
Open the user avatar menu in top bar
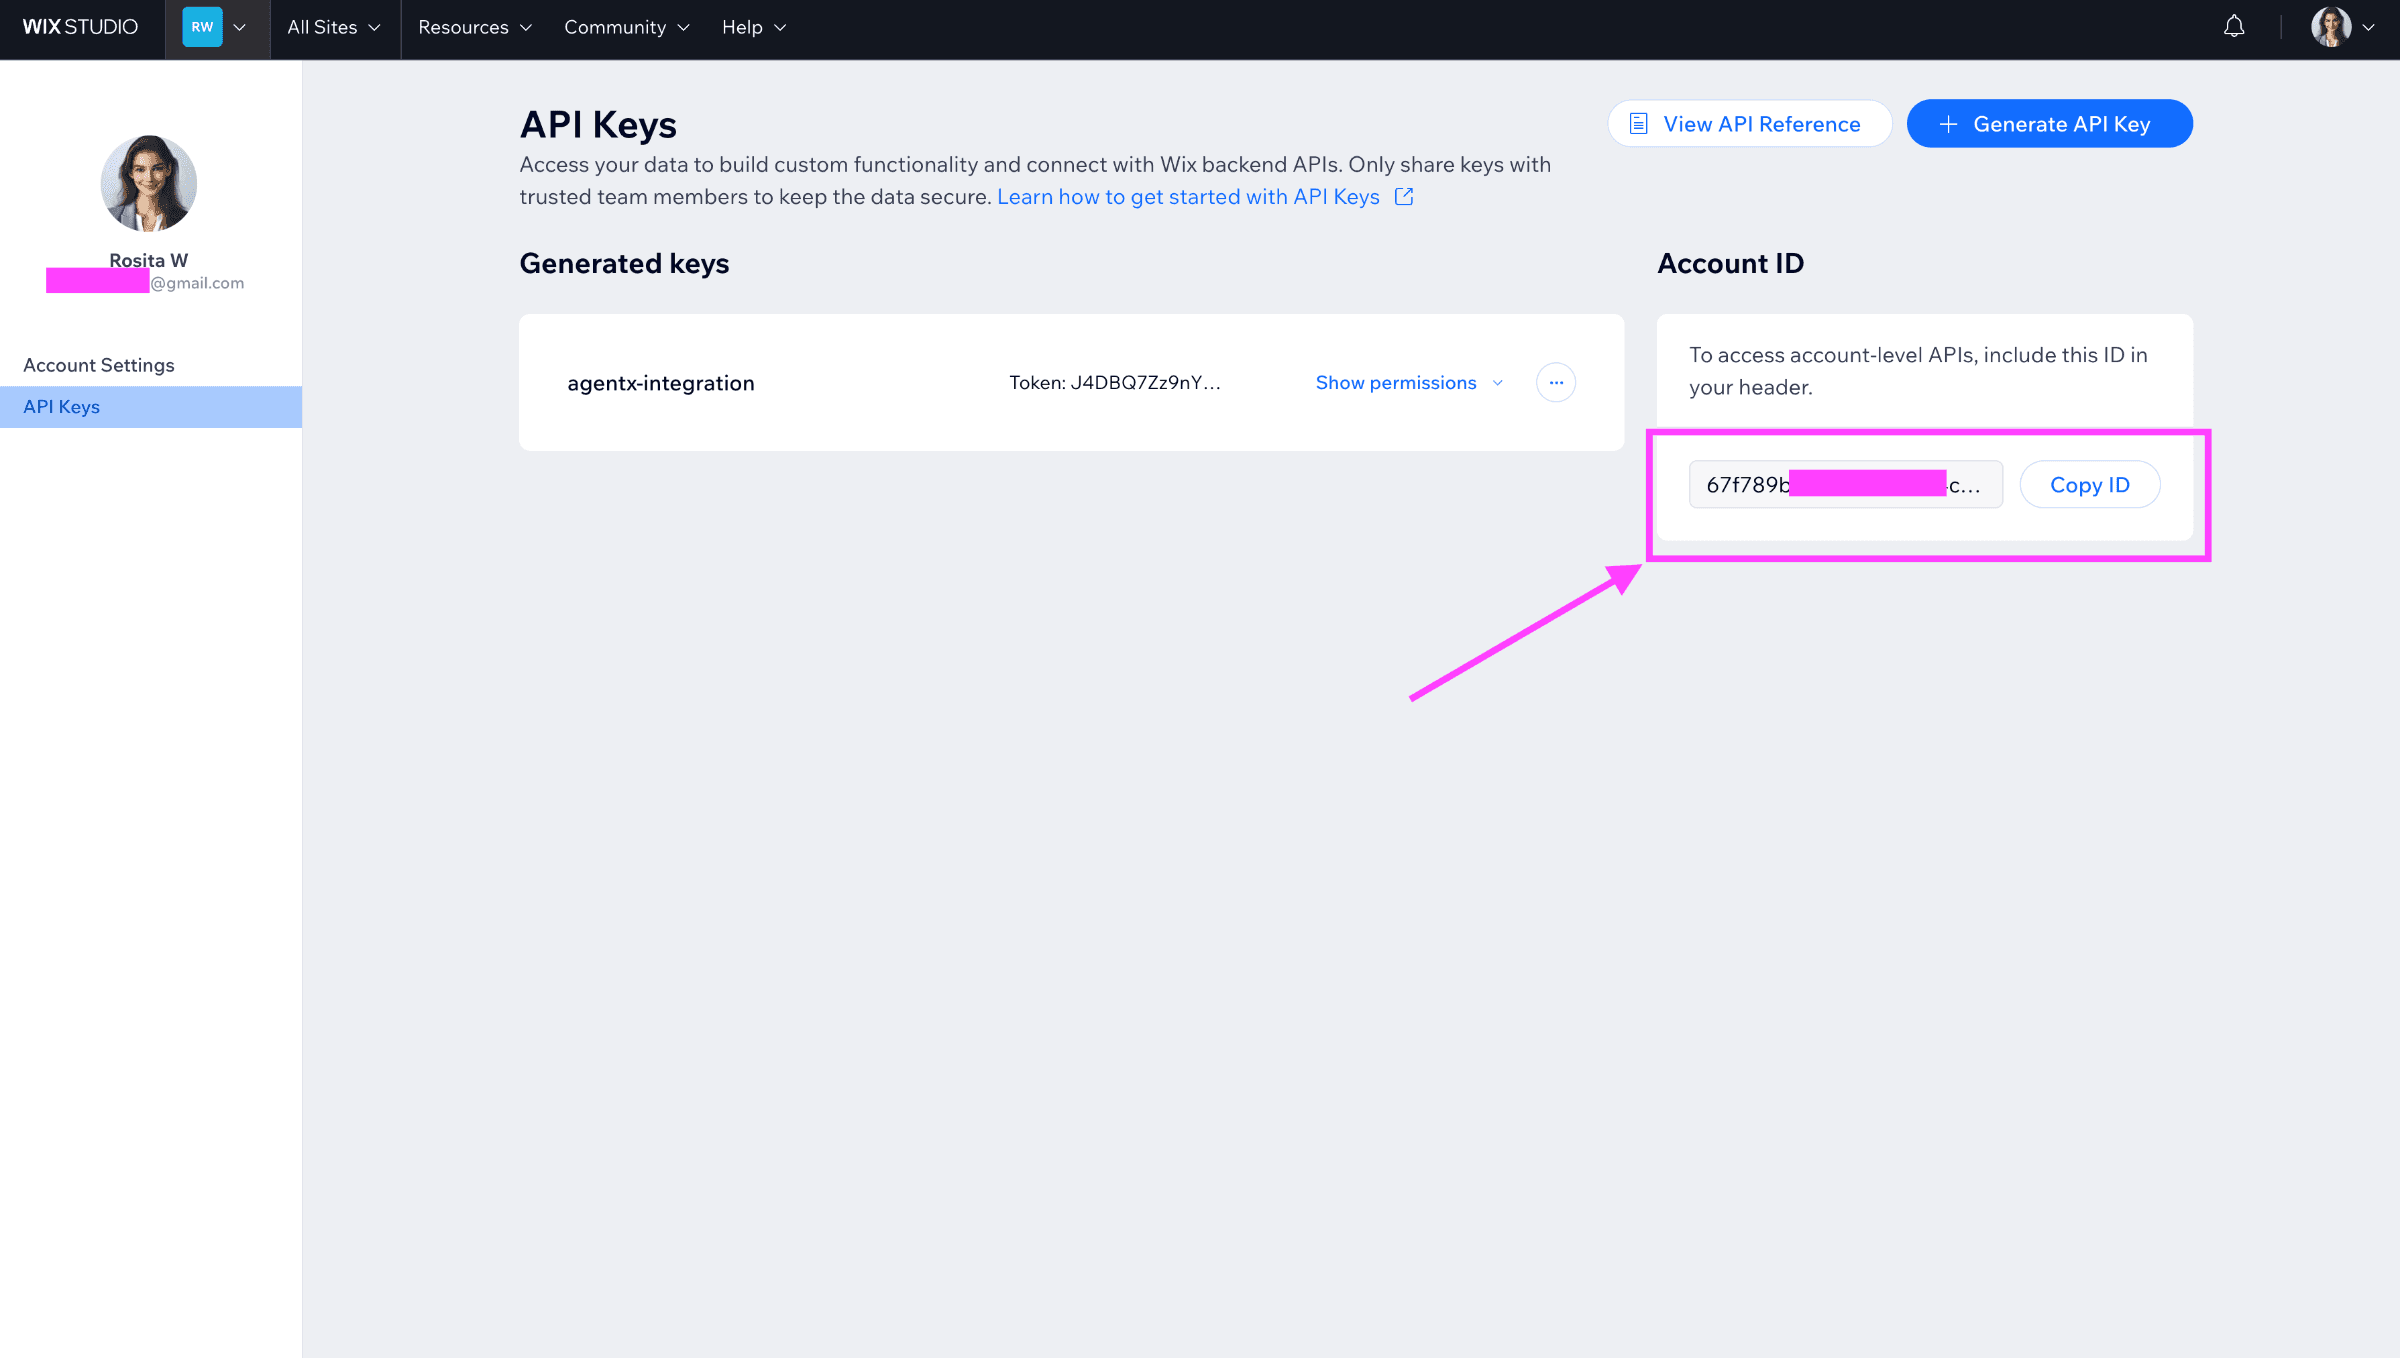(2331, 27)
